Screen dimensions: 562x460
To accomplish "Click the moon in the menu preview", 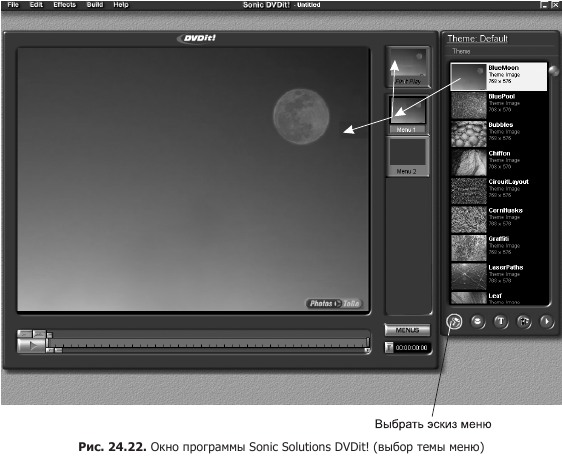I will coord(301,117).
